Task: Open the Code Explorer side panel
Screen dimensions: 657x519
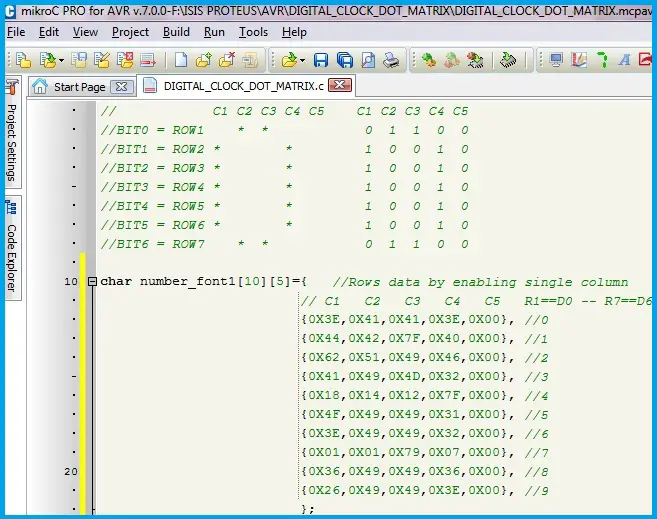Action: pos(12,248)
